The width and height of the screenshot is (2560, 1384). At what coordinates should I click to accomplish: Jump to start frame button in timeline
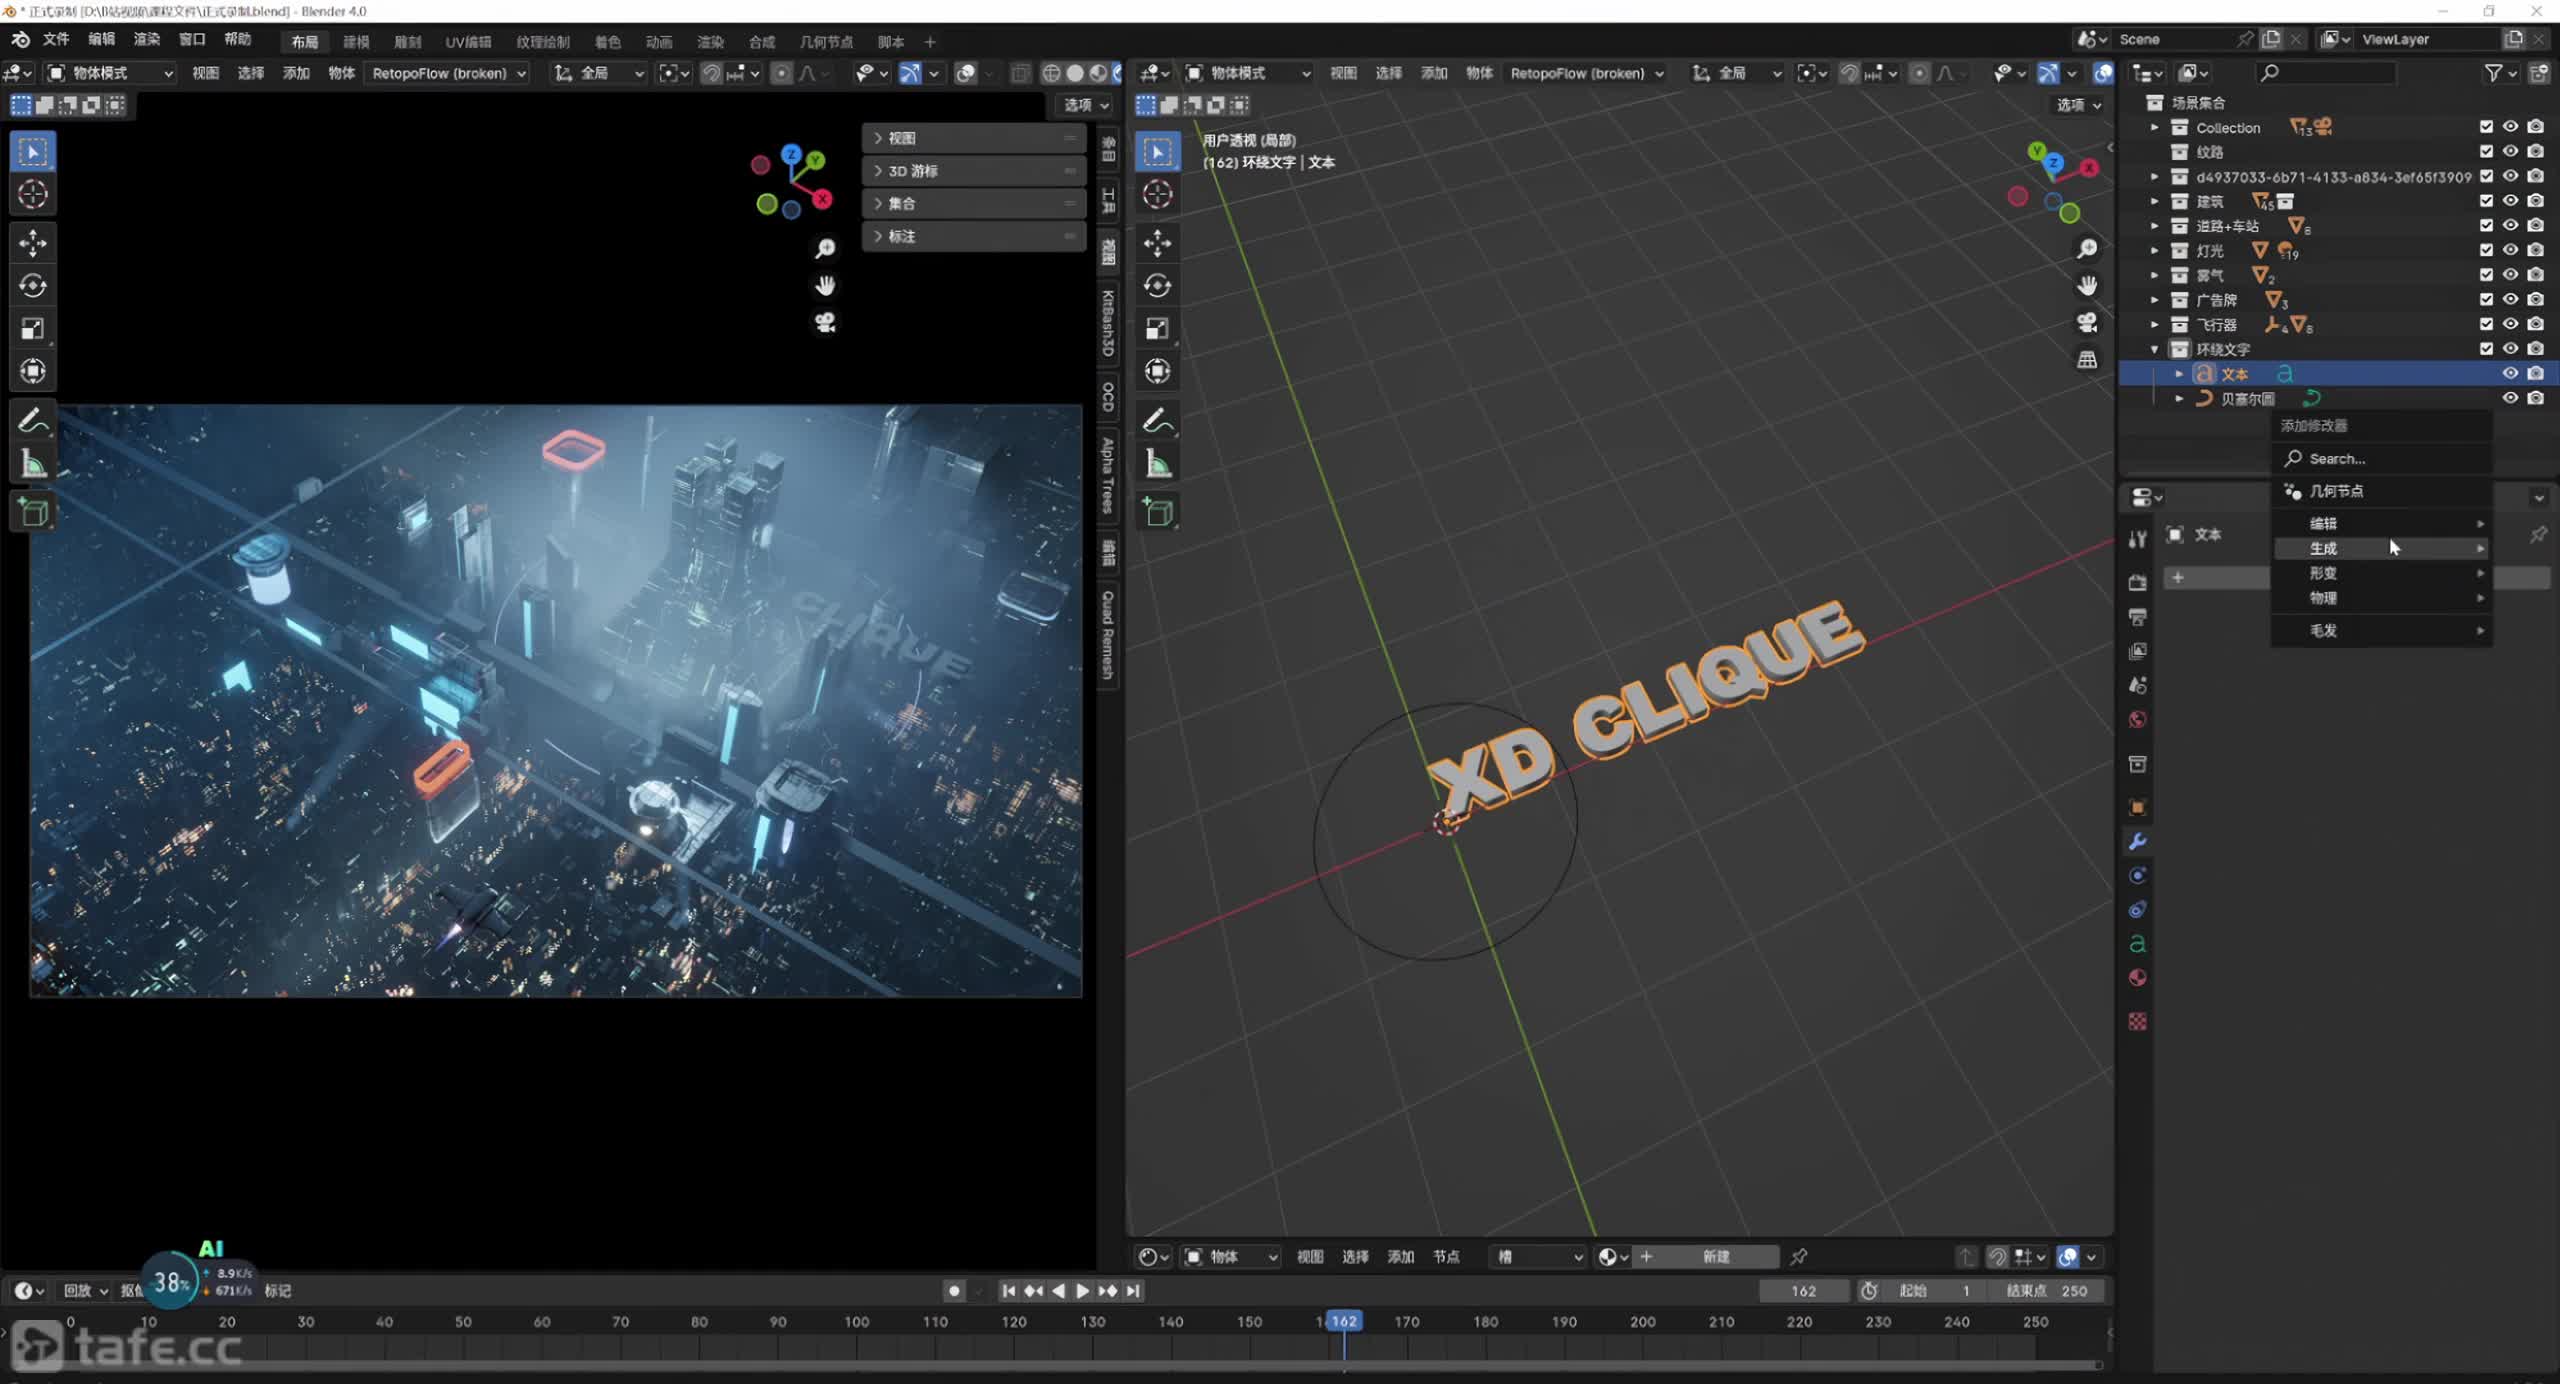[1008, 1291]
